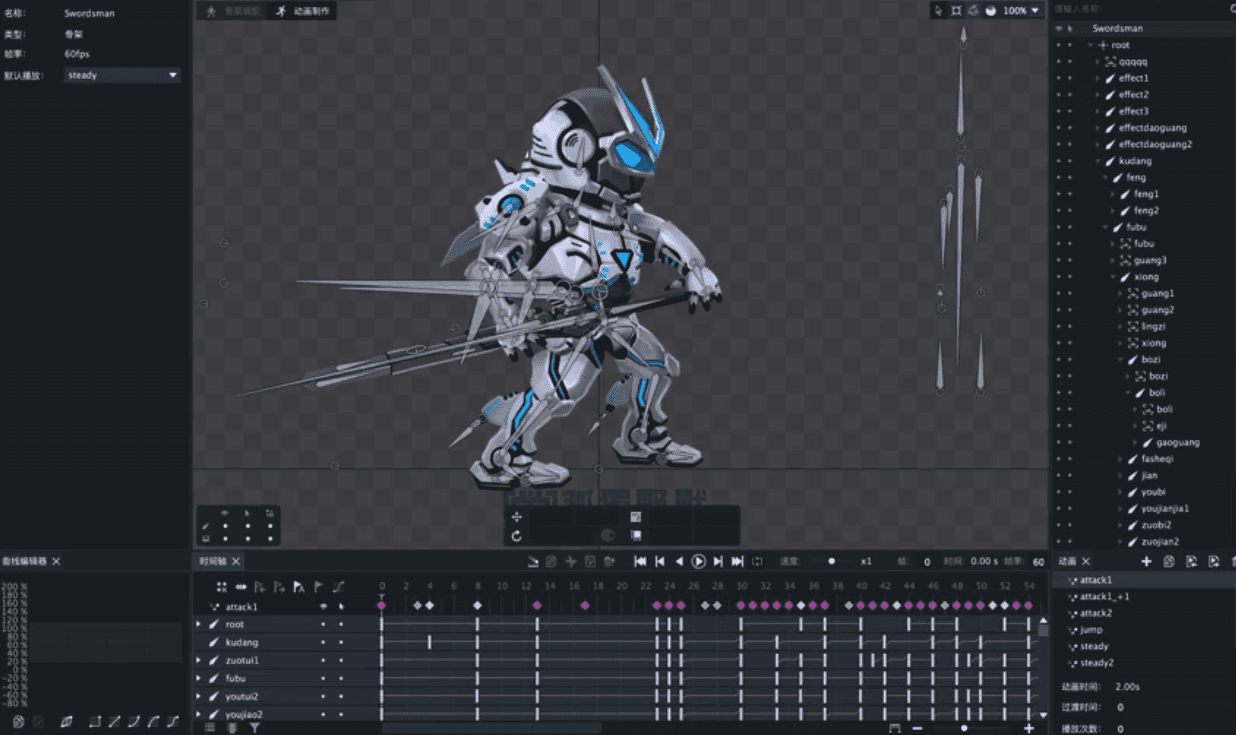
Task: Click the copy curve icon in curve editor
Action: pyautogui.click(x=17, y=721)
